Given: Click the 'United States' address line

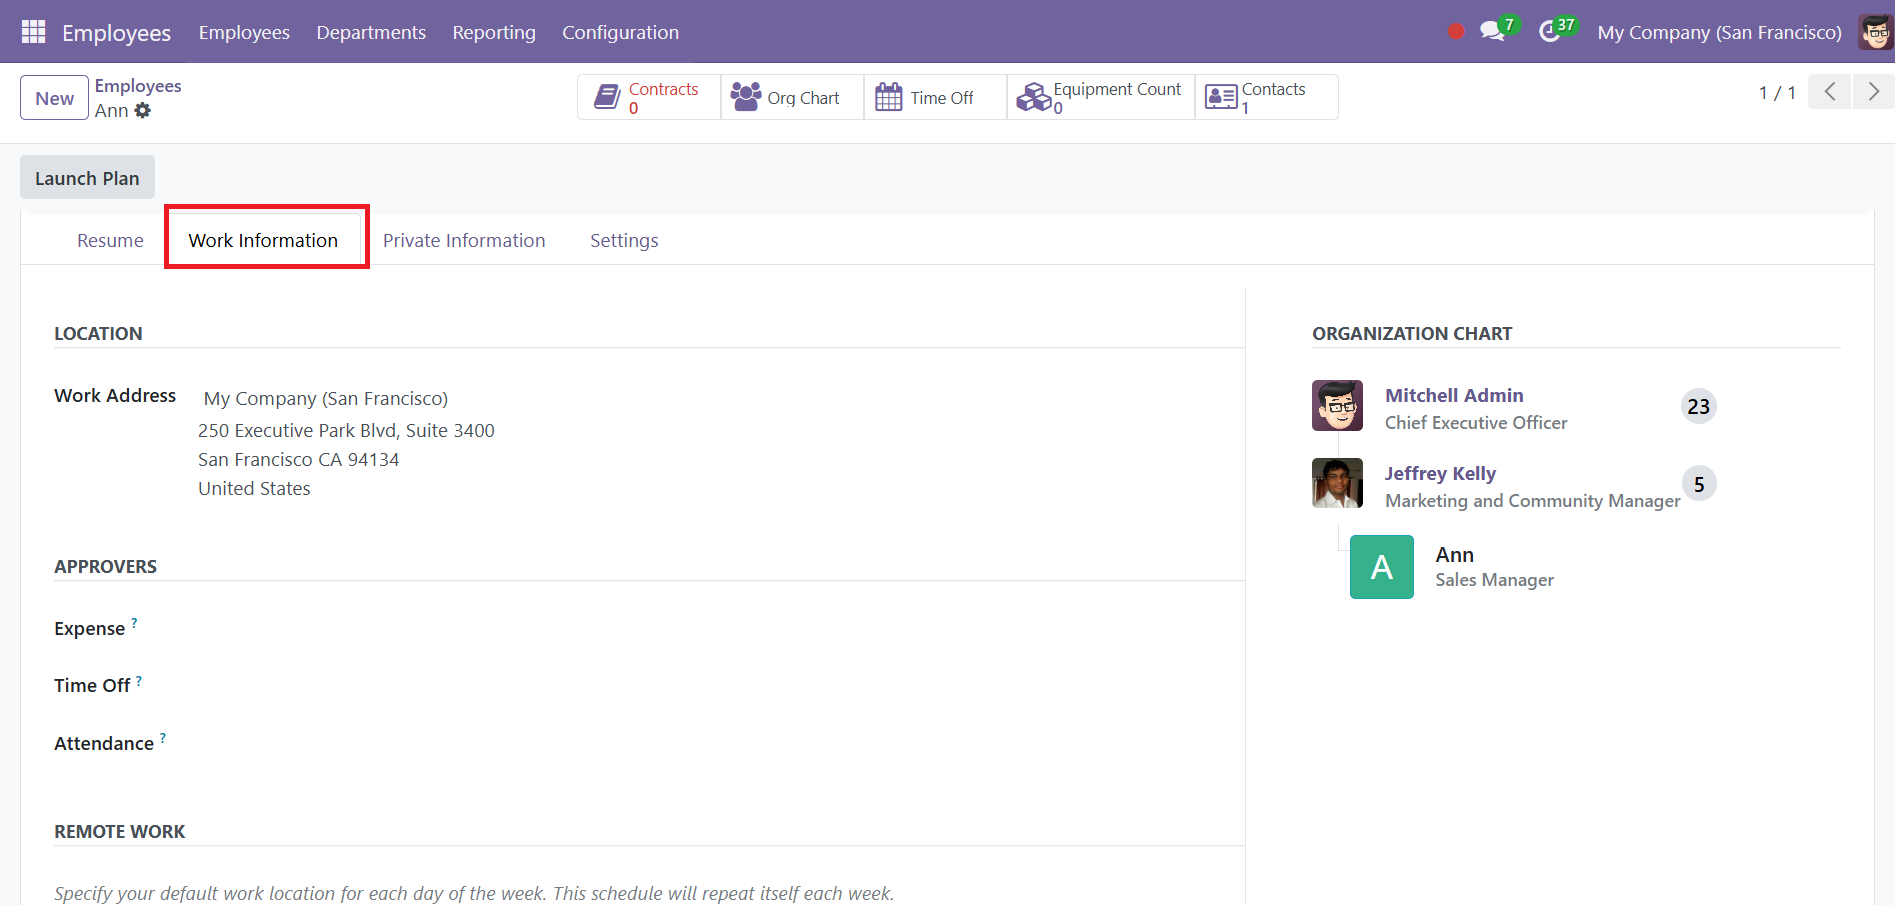Looking at the screenshot, I should click(254, 488).
